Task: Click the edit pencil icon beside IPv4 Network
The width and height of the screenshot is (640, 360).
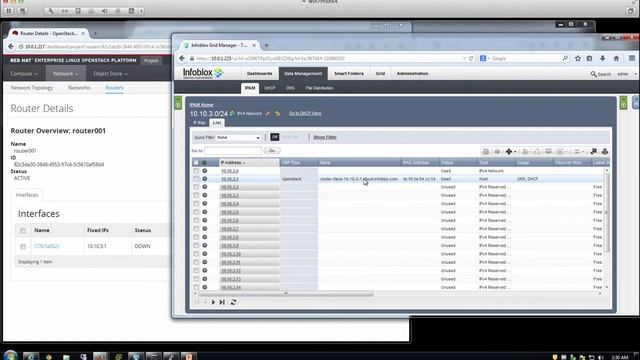Action: pos(268,113)
